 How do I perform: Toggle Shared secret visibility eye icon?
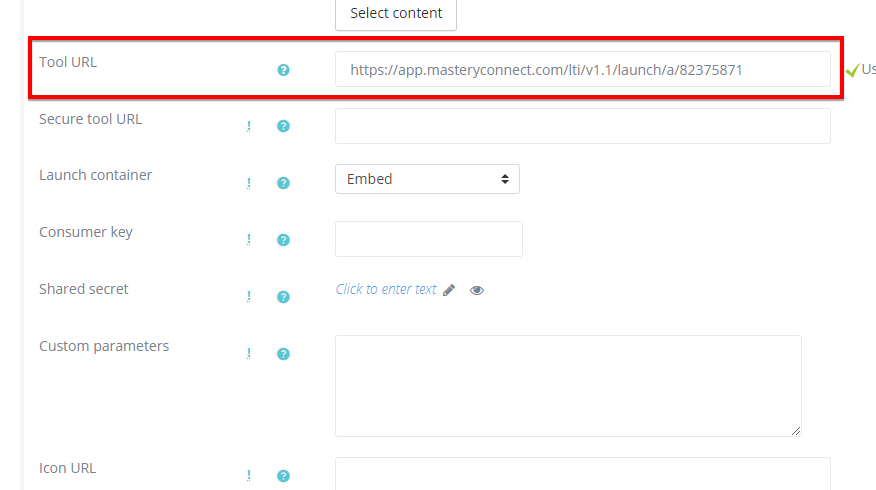pos(477,290)
